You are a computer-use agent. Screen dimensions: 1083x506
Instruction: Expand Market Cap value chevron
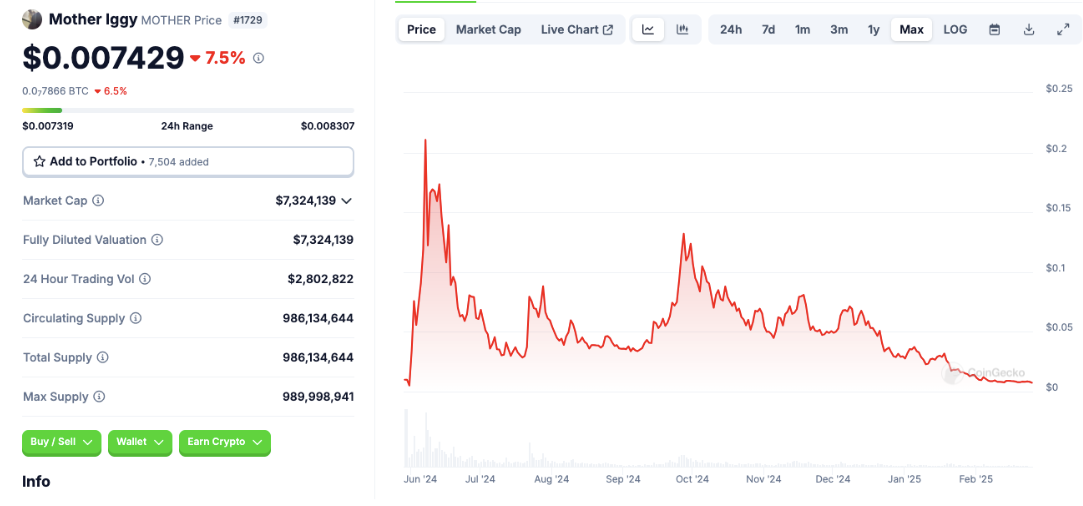point(347,201)
